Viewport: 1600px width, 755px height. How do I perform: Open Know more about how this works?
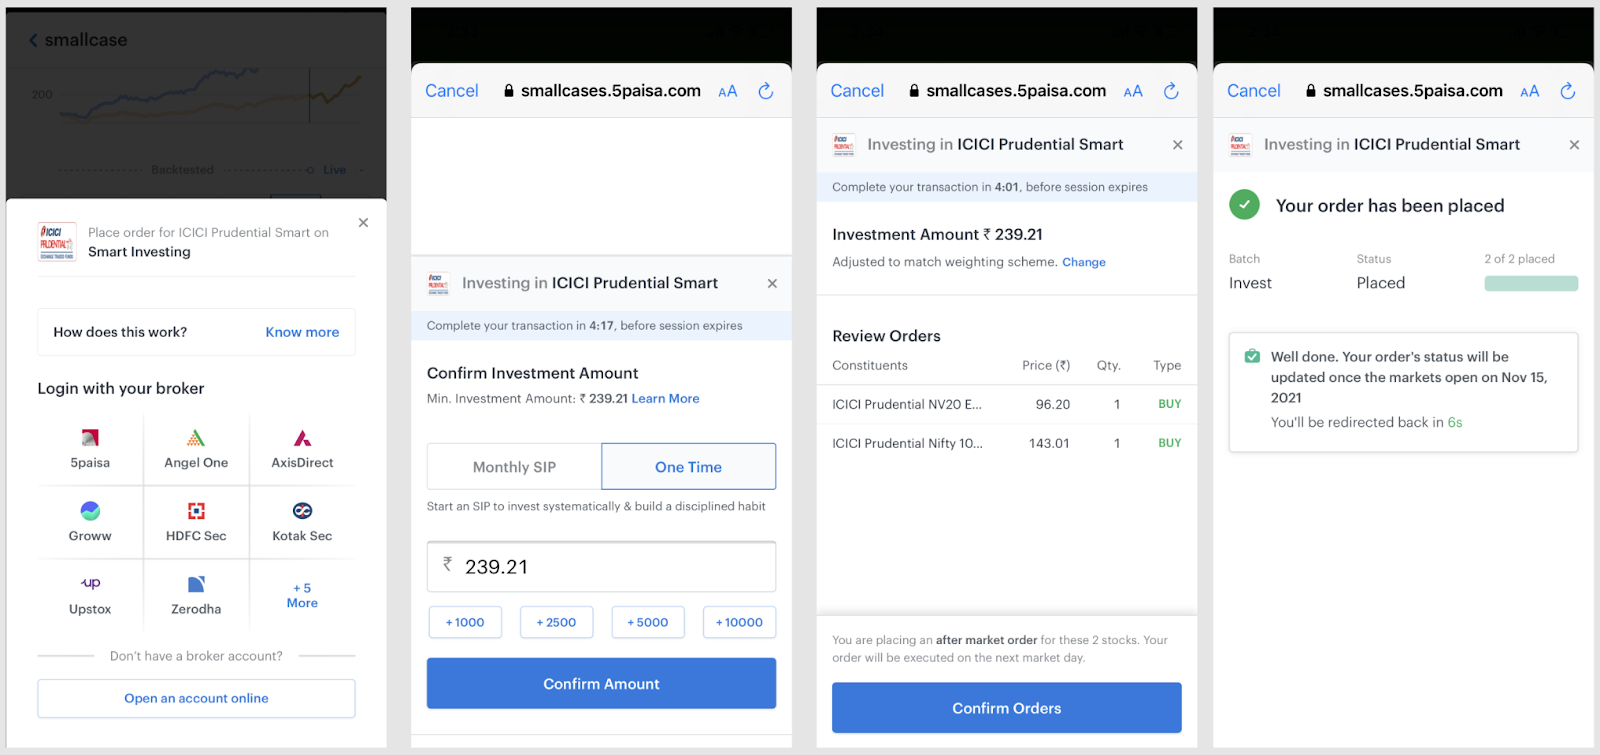(x=302, y=332)
